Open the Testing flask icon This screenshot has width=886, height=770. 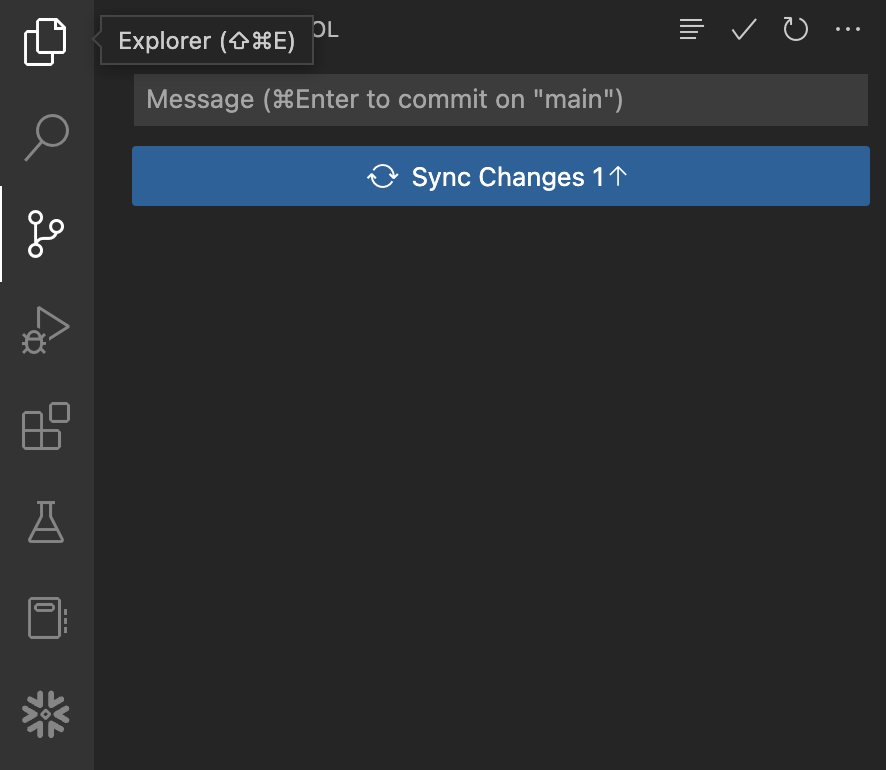(44, 522)
